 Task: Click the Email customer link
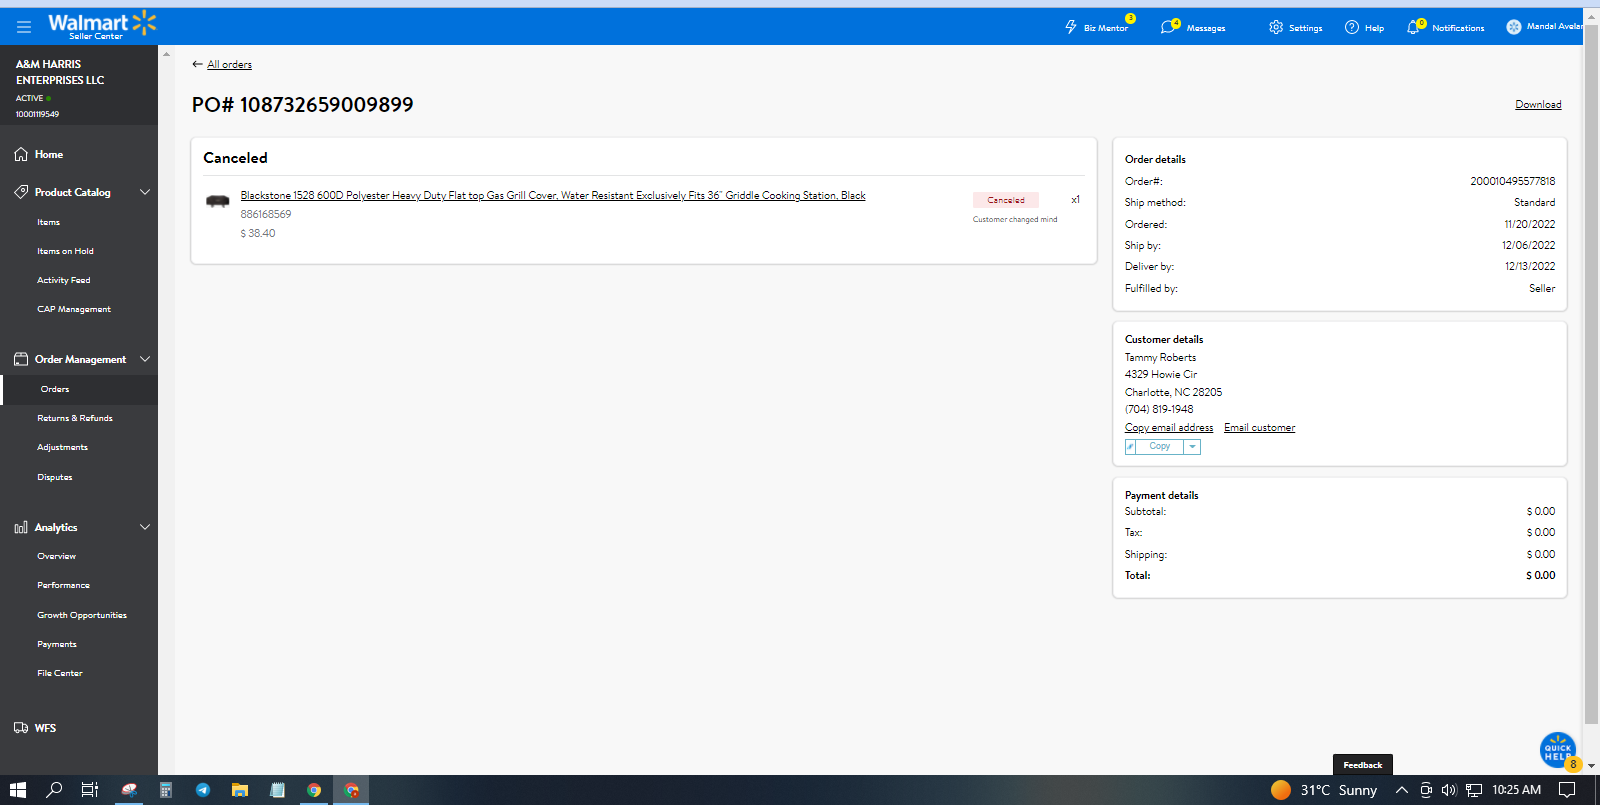coord(1259,427)
